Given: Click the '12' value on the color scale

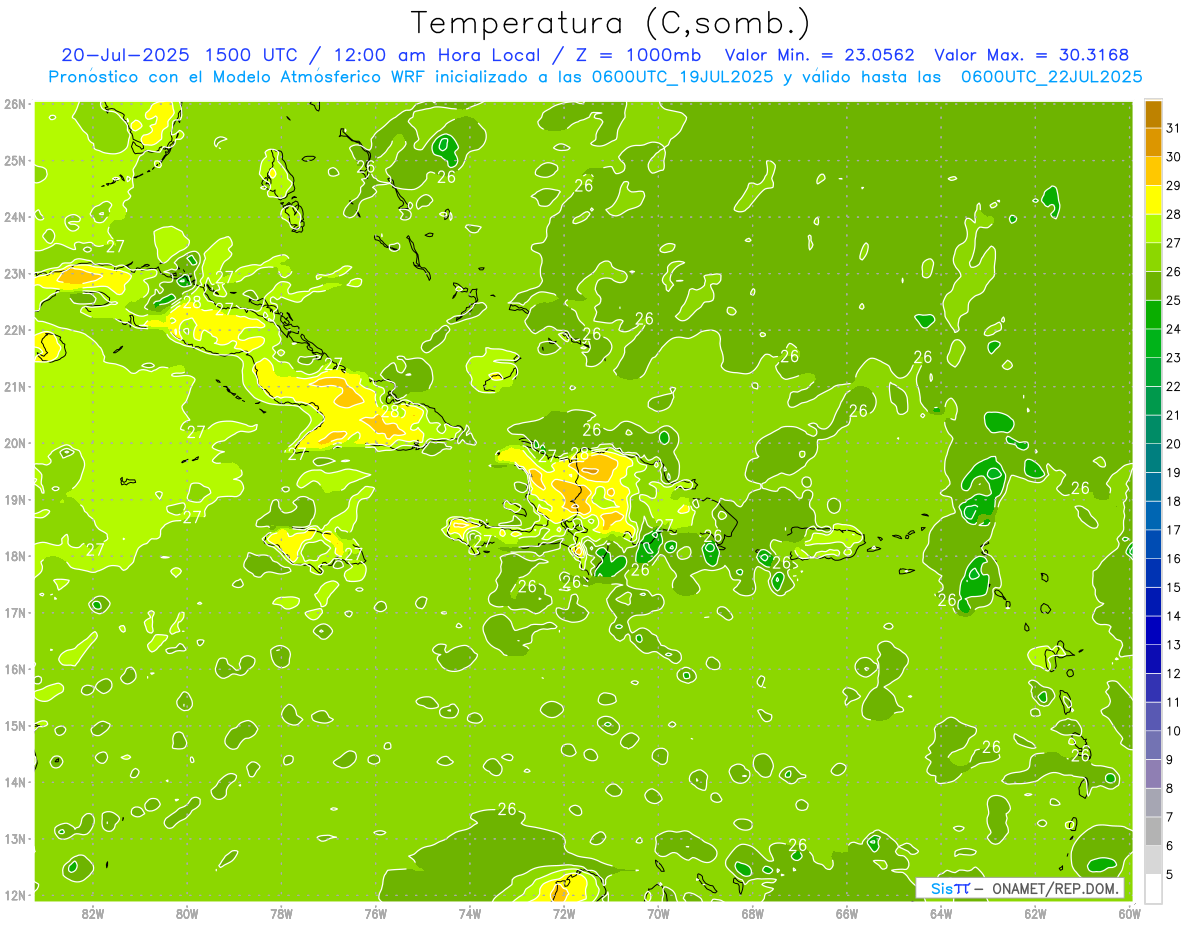Looking at the screenshot, I should (1173, 673).
